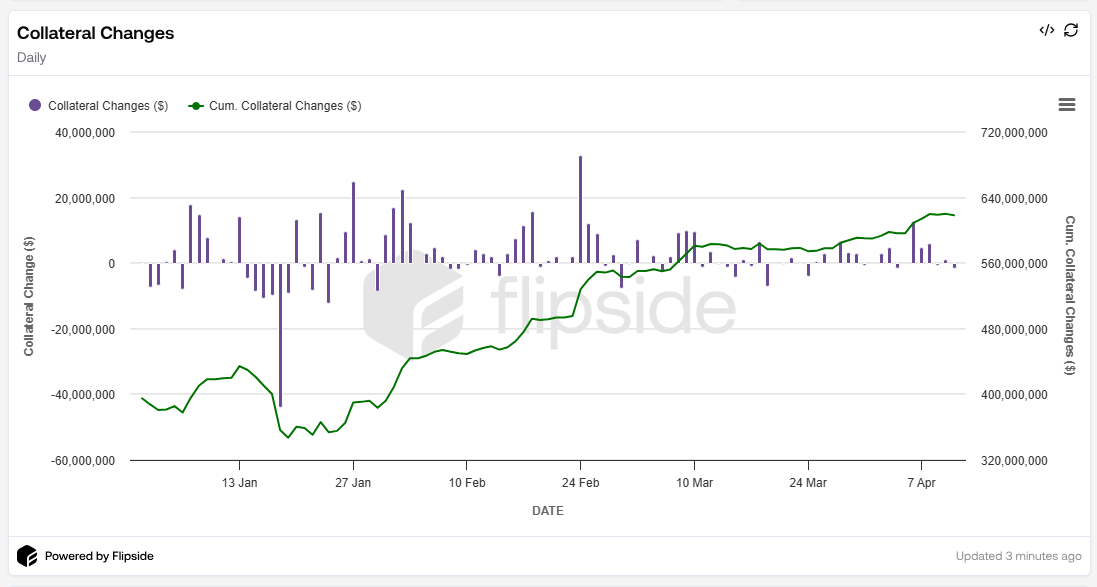The image size is (1097, 587).
Task: Click the Updated 3 minutes ago text
Action: 1018,556
